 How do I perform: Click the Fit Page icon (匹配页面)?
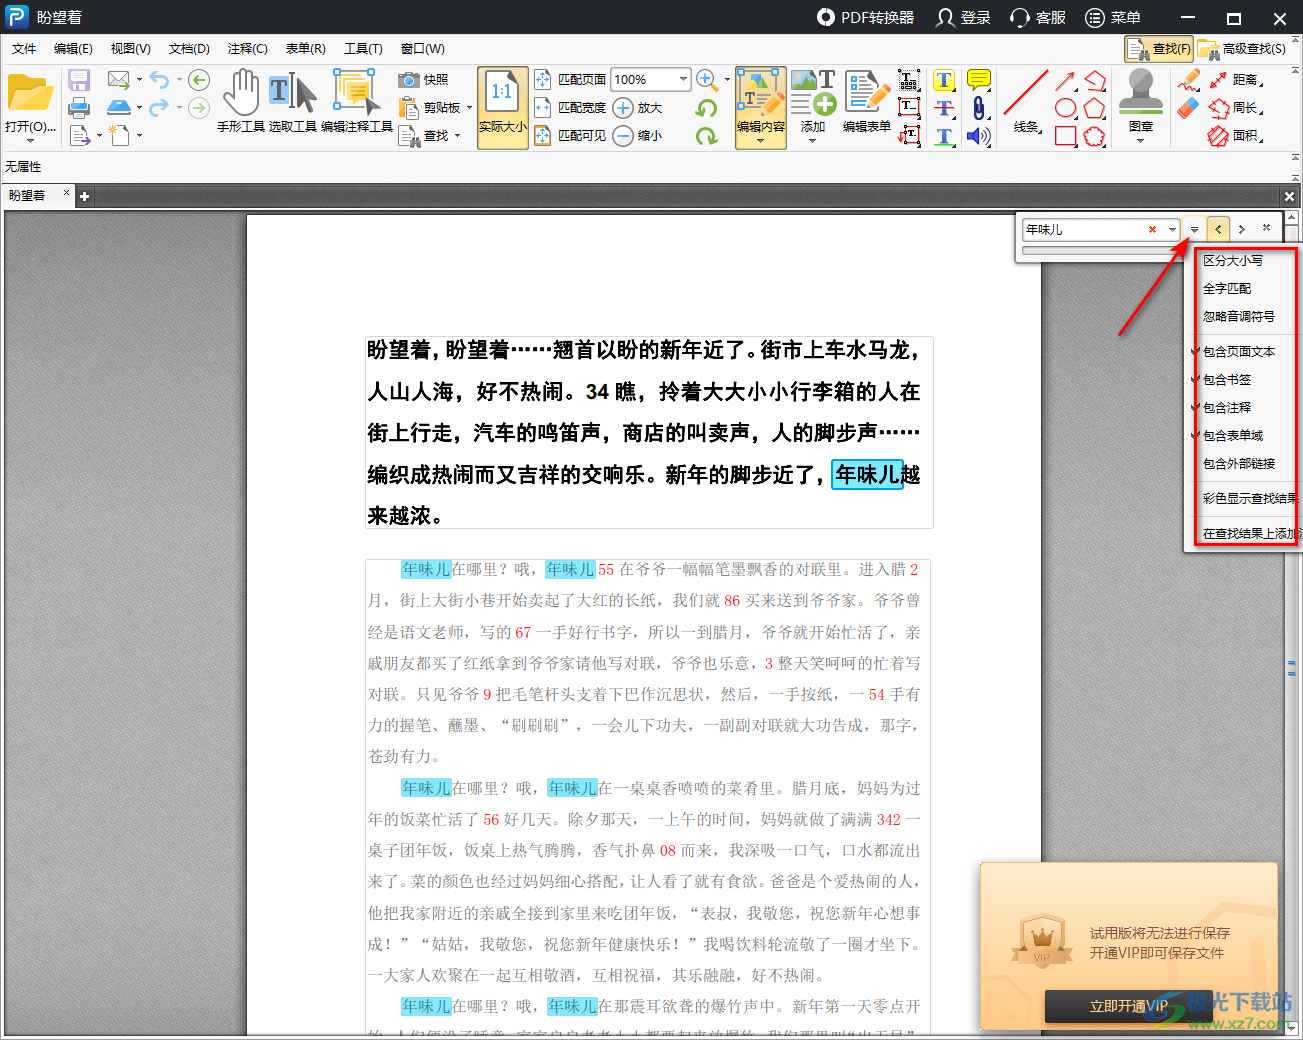click(x=543, y=80)
